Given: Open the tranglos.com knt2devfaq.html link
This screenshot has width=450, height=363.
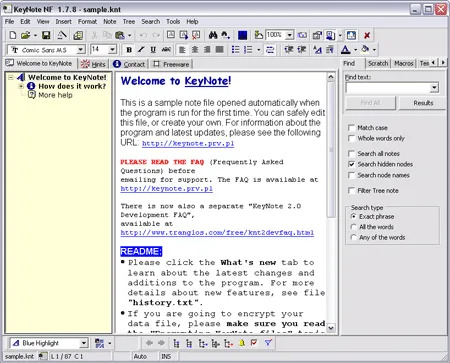Looking at the screenshot, I should 217,232.
